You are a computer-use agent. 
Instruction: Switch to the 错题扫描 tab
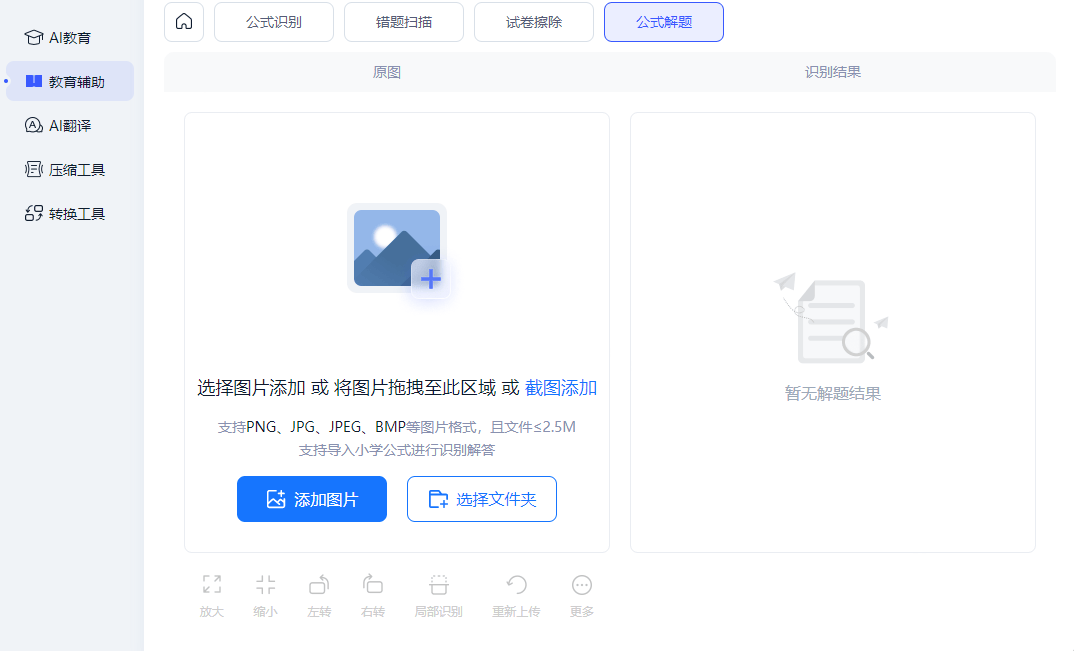click(x=404, y=22)
